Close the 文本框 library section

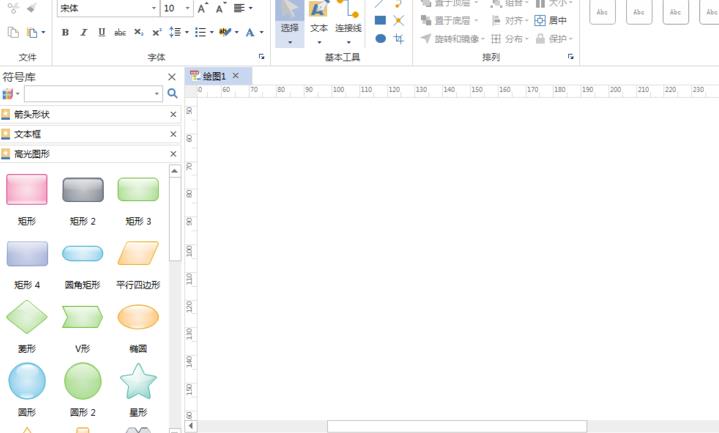[x=173, y=134]
